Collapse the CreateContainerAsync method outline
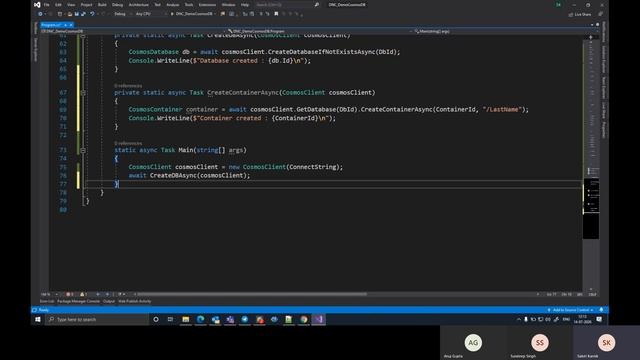 [83, 93]
